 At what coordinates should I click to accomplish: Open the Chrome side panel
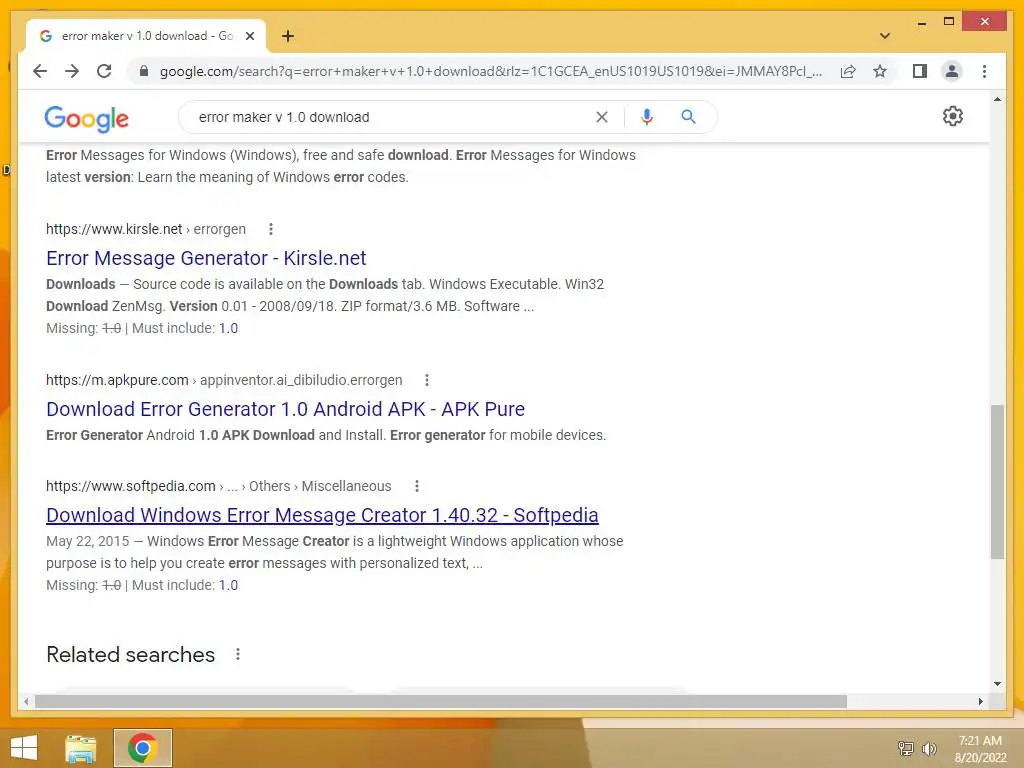point(920,71)
